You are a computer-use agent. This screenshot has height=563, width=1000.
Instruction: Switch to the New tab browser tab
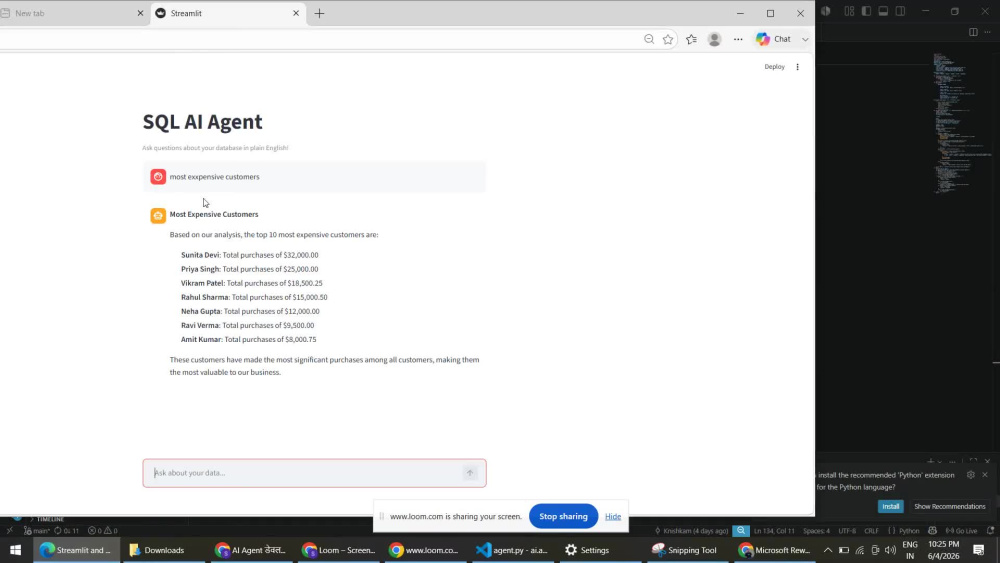tap(72, 13)
